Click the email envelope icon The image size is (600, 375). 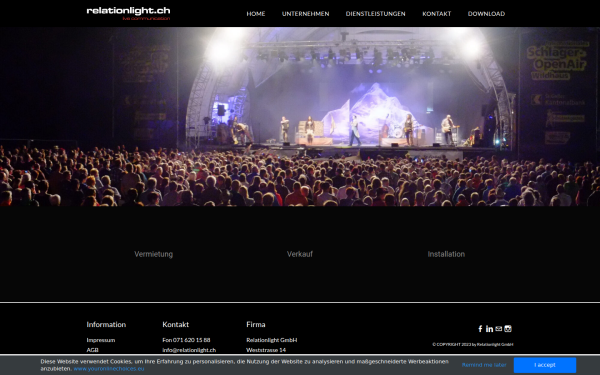[499, 328]
